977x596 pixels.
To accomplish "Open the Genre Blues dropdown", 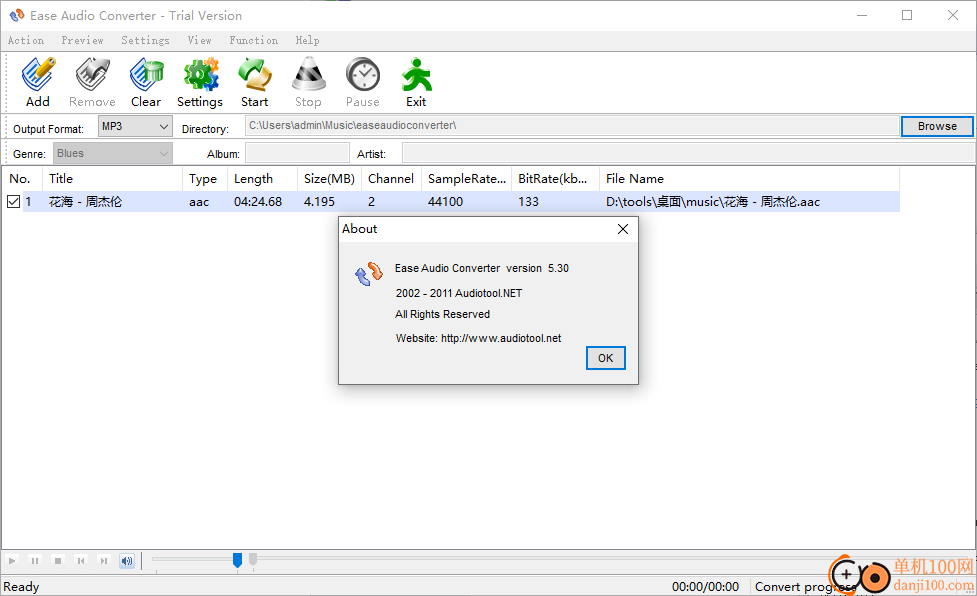I will [113, 153].
